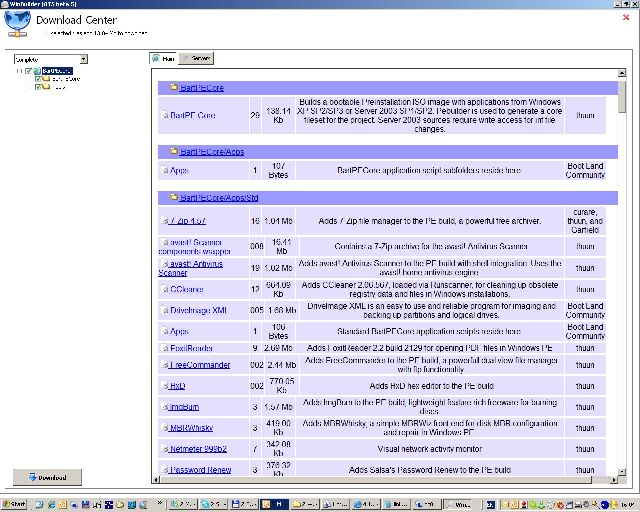Collapse the root BartPECore tree node

[x=19, y=71]
